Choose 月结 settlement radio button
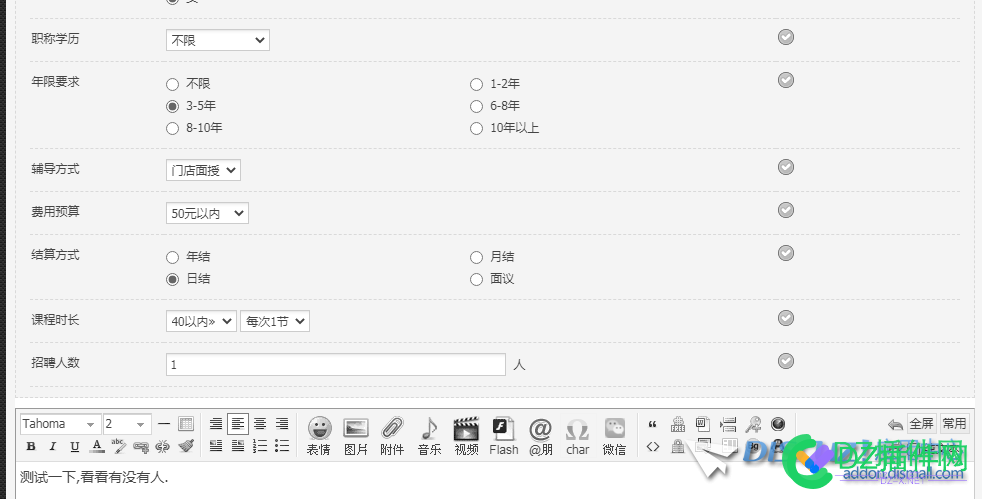The height and width of the screenshot is (499, 982). [x=477, y=257]
